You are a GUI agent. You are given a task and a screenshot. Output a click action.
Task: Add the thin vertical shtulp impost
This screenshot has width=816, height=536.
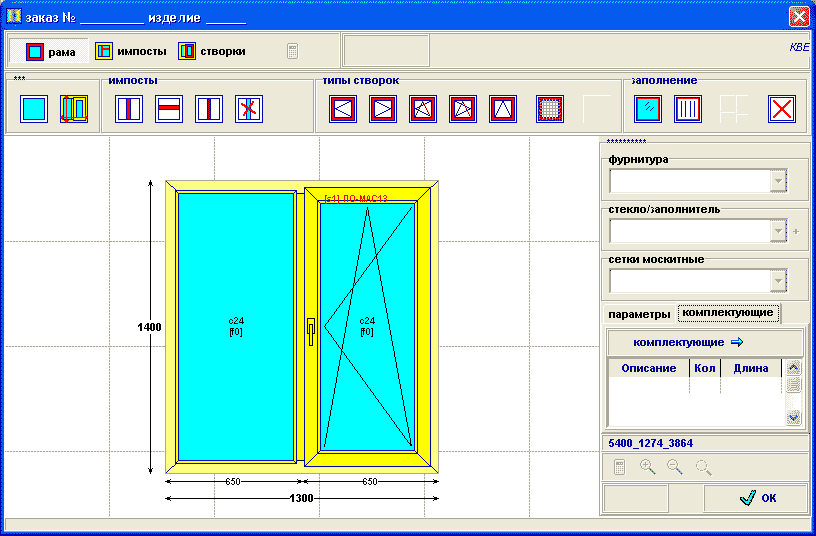(209, 109)
